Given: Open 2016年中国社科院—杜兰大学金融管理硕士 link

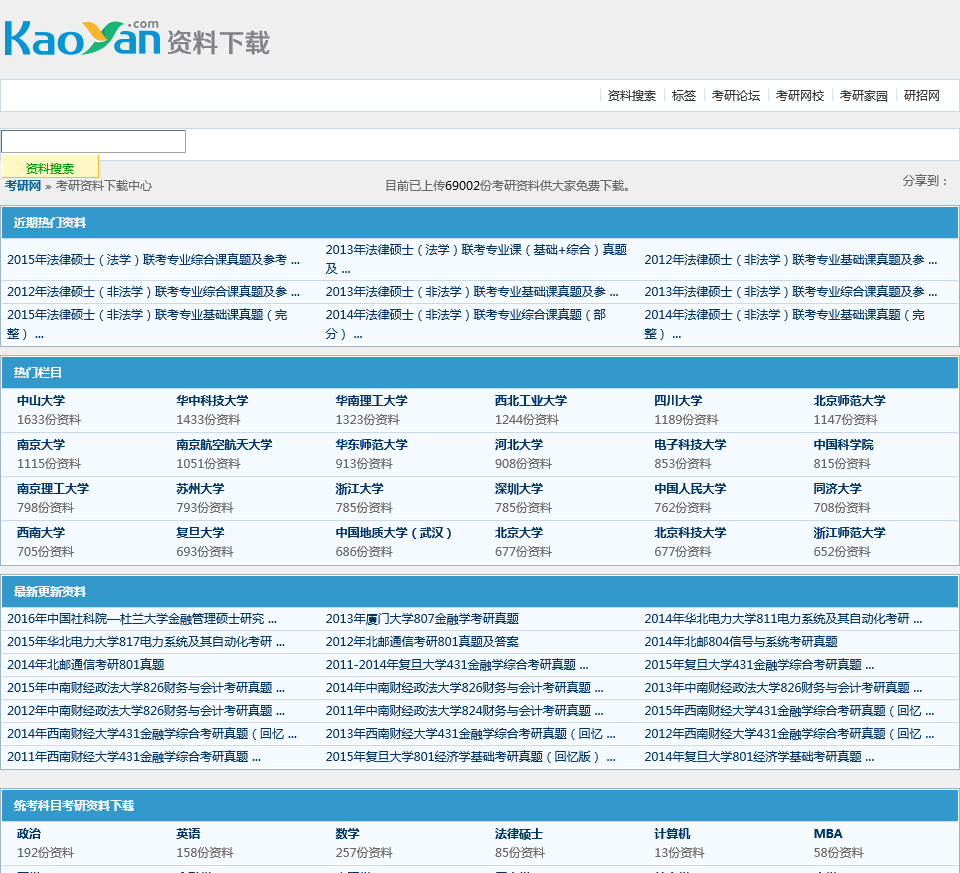Looking at the screenshot, I should (142, 619).
